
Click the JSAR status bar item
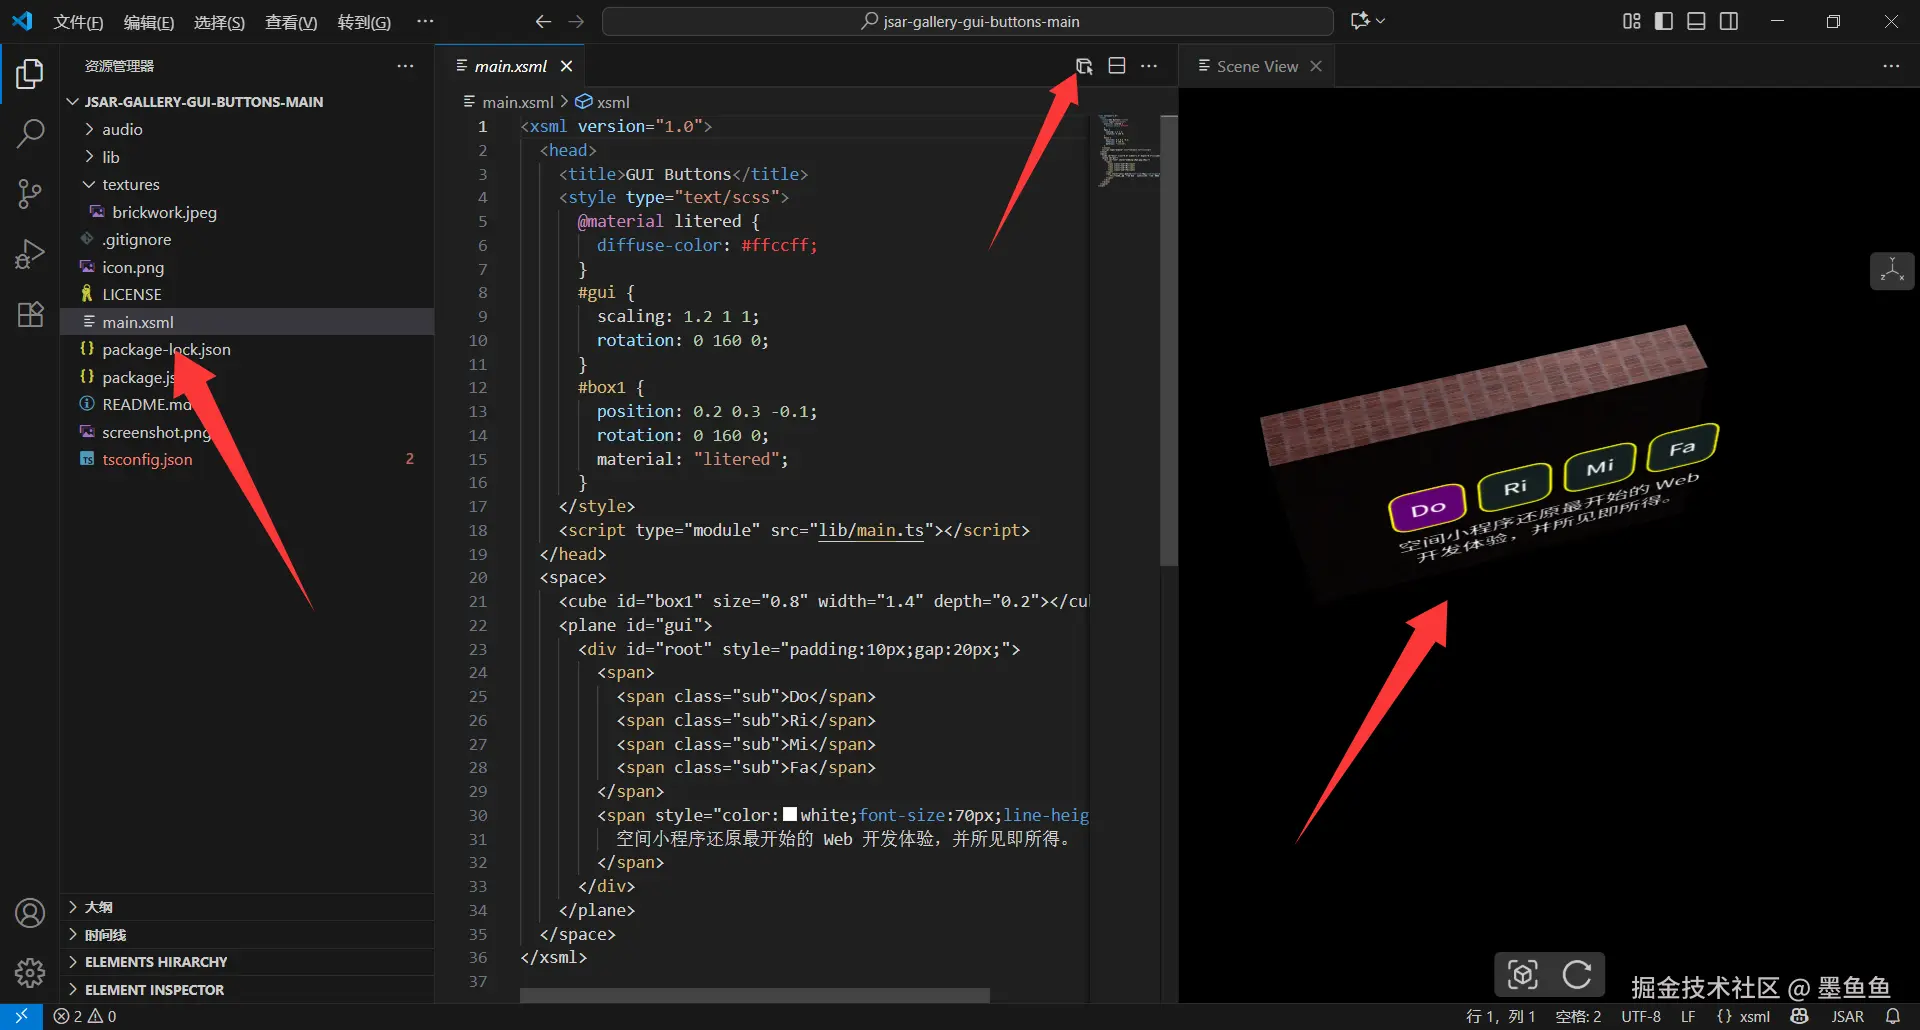1847,1016
